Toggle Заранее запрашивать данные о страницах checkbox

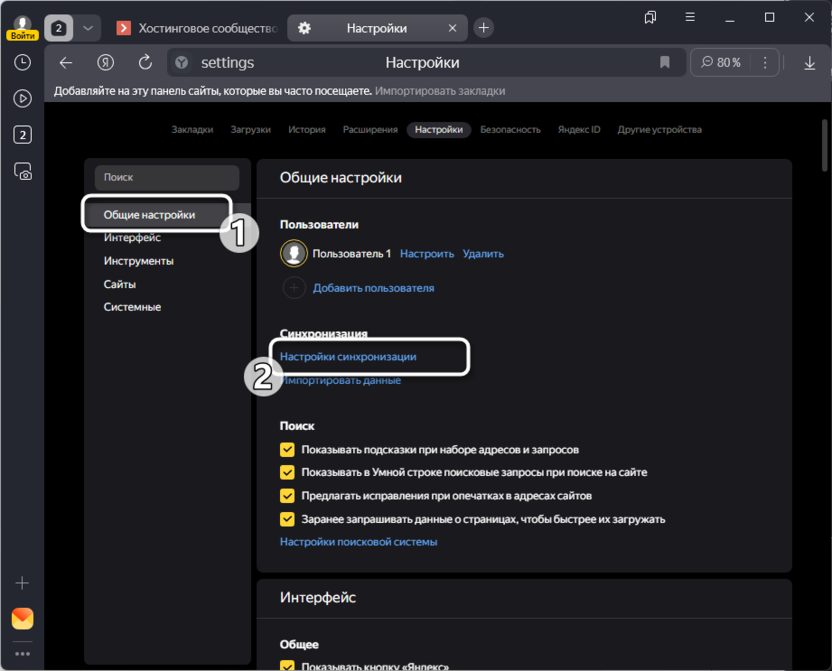(287, 519)
